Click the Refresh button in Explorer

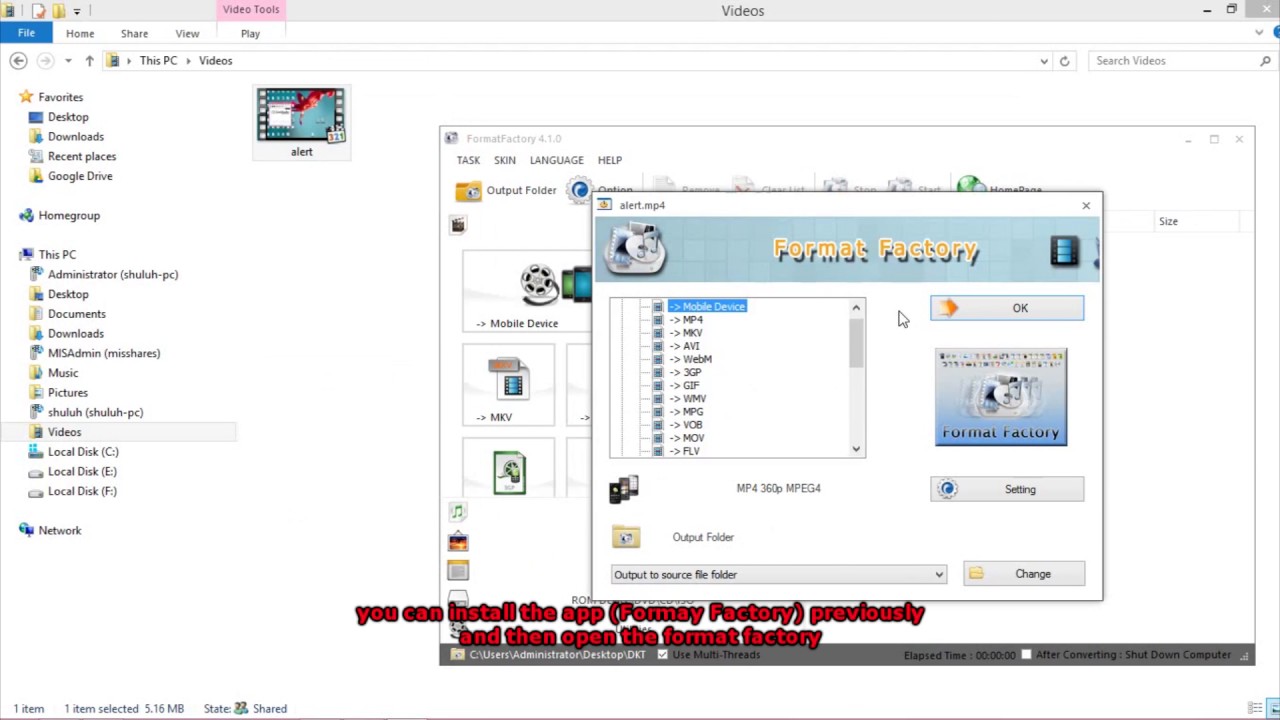(1064, 61)
